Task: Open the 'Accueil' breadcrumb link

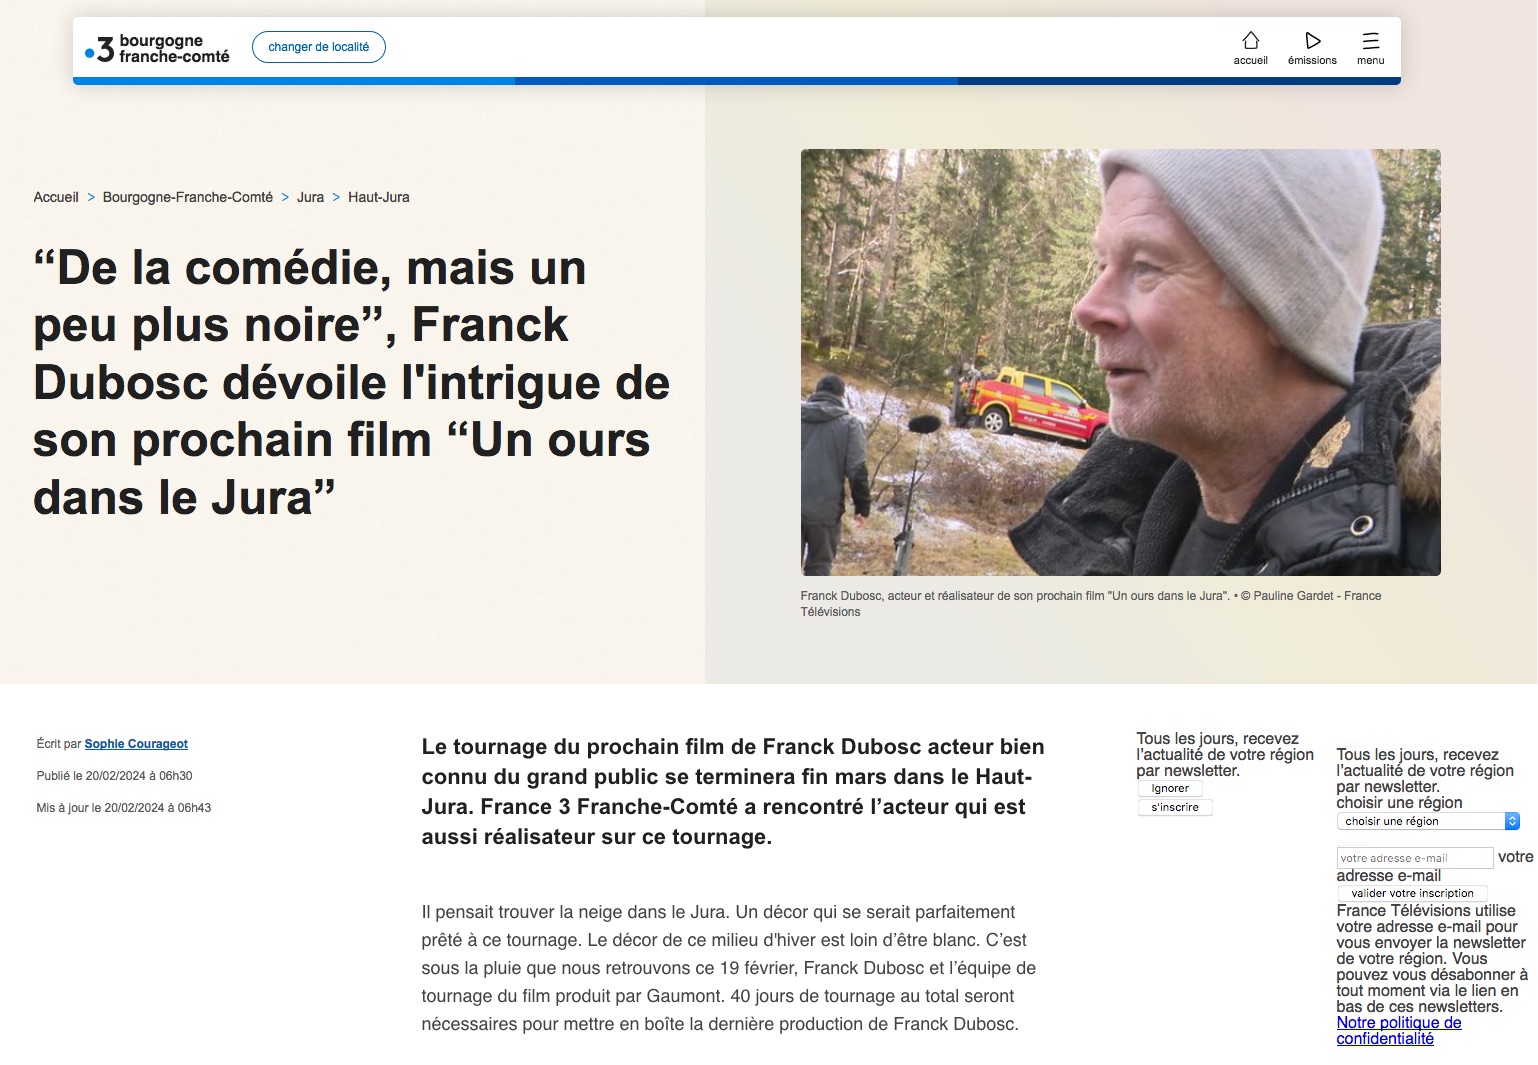Action: pos(56,197)
